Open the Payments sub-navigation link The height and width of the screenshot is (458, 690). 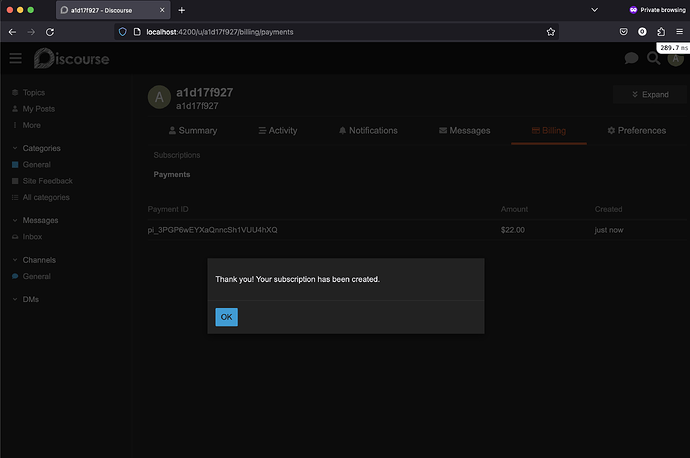[x=172, y=175]
